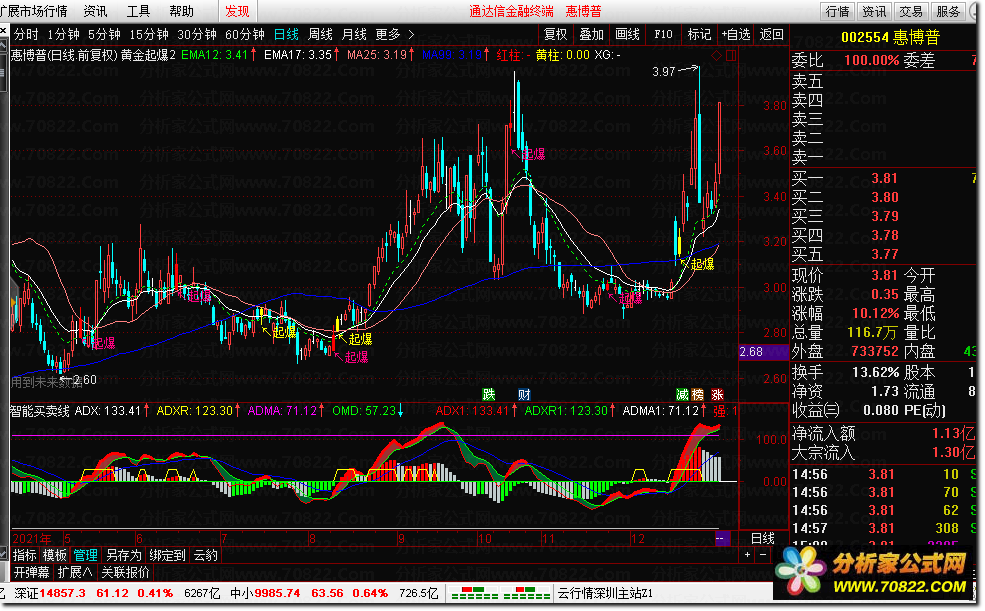This screenshot has width=985, height=611.
Task: Click the 智能买卖线 indicator title
Action: pyautogui.click(x=40, y=411)
